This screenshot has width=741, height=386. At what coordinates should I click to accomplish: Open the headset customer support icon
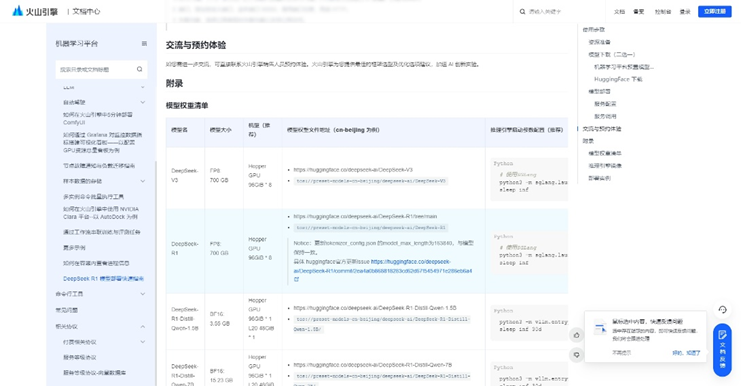coord(722,310)
